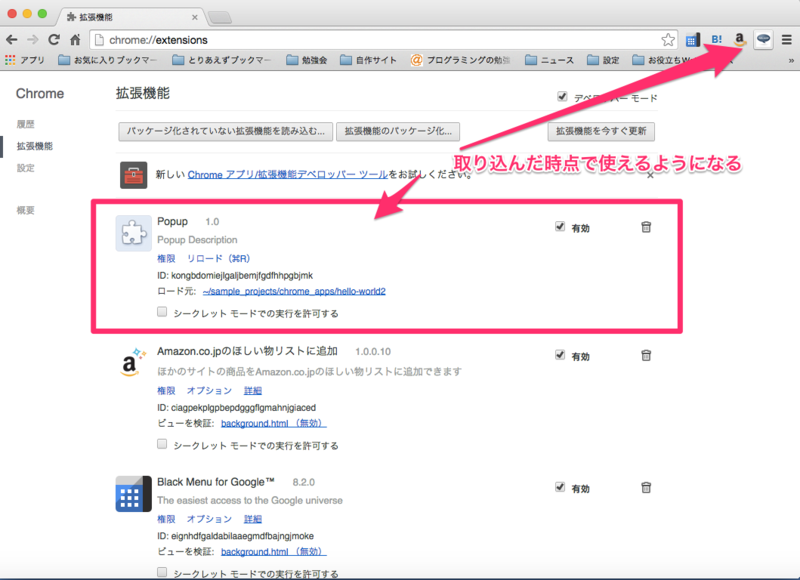Image resolution: width=800 pixels, height=580 pixels.
Task: Click the trash icon for the Popup extension
Action: [x=646, y=227]
